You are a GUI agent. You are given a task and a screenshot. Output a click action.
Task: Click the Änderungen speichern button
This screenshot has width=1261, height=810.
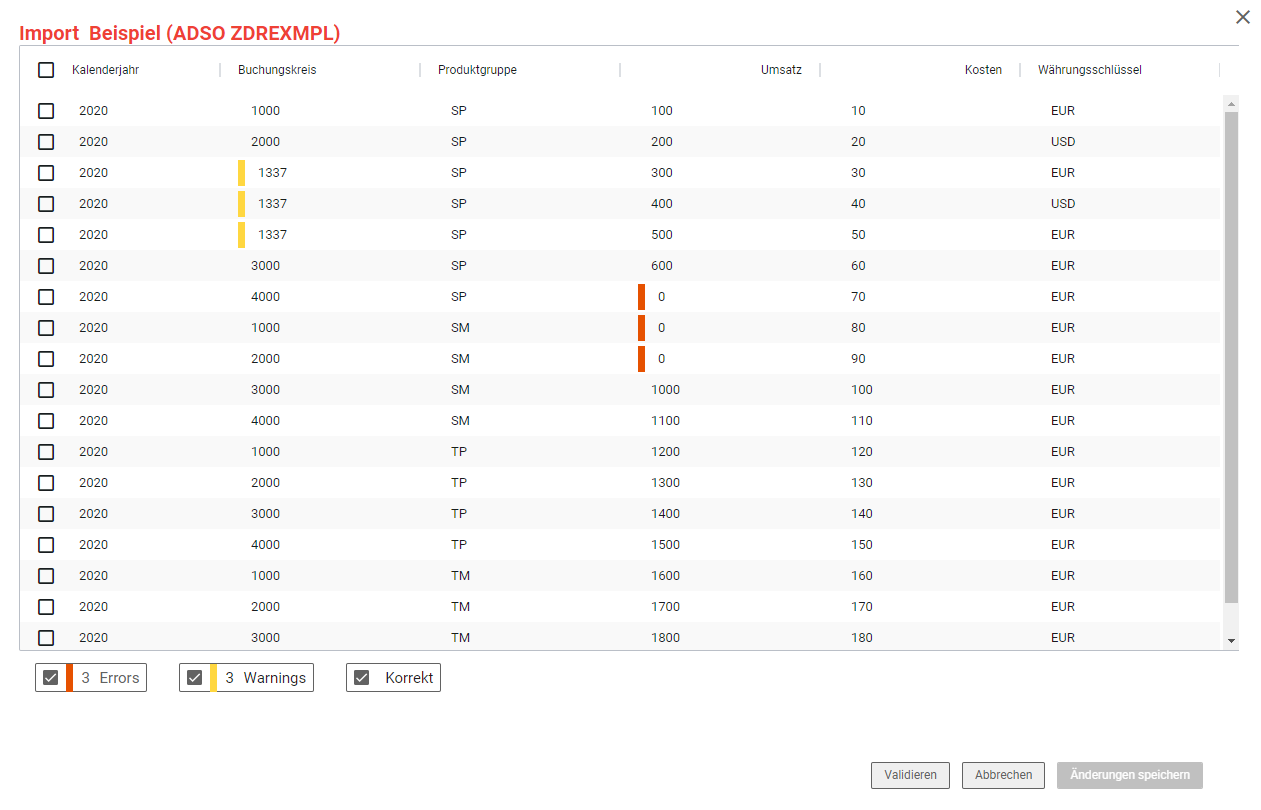[1130, 775]
